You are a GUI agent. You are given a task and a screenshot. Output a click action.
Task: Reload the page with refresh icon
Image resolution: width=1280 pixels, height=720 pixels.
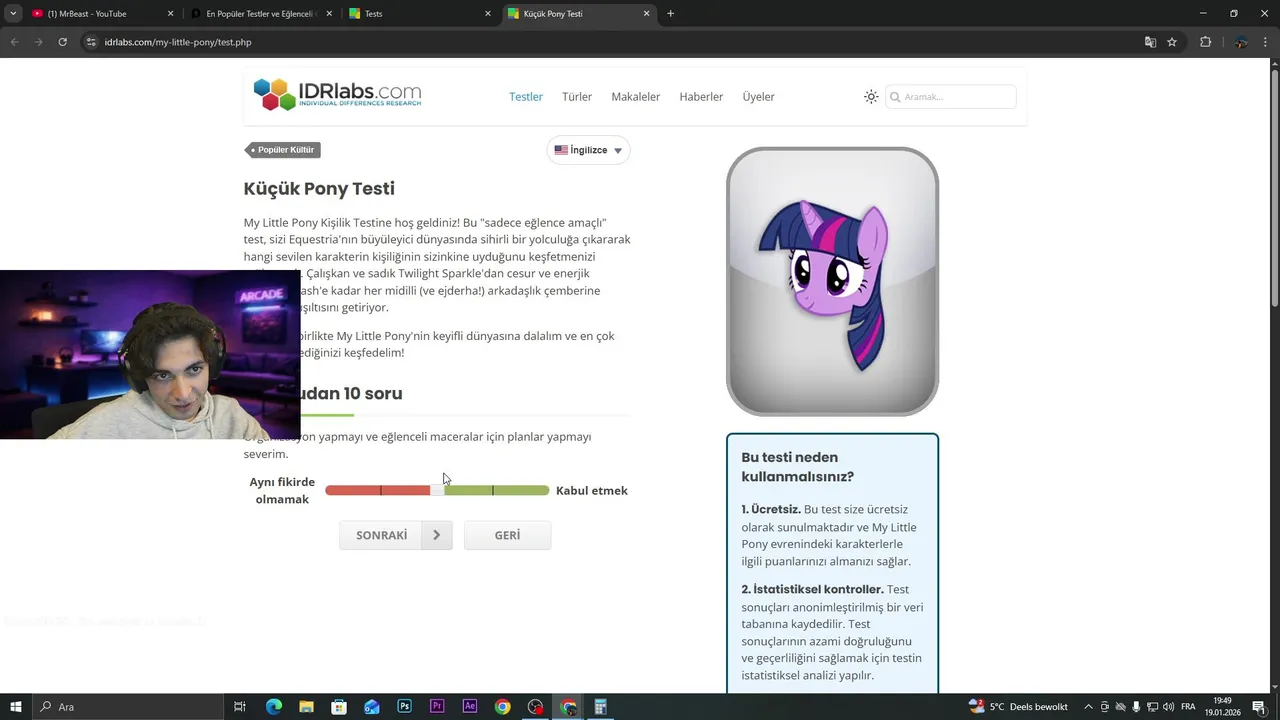pyautogui.click(x=63, y=42)
